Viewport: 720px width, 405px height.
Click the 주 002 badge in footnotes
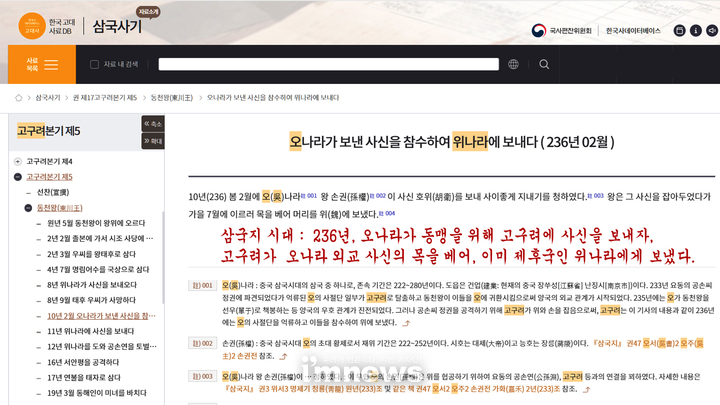[x=204, y=343]
